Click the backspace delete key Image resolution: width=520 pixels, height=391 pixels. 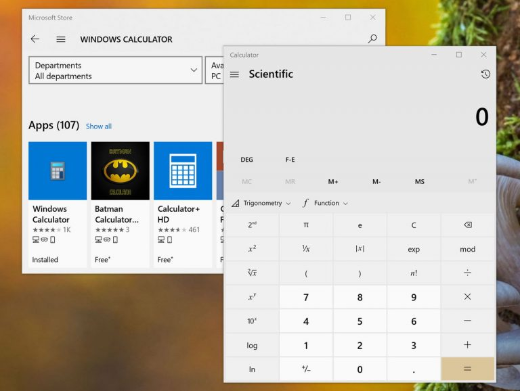[x=468, y=225]
